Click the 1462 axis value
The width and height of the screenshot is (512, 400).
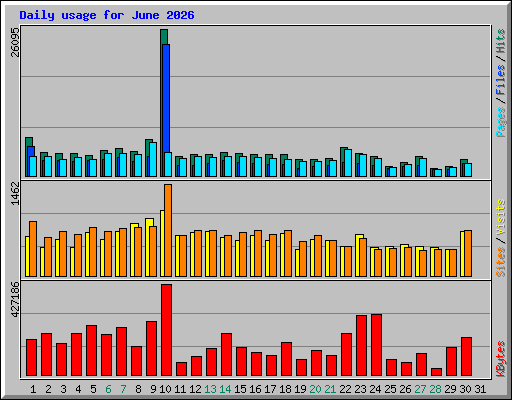point(15,193)
